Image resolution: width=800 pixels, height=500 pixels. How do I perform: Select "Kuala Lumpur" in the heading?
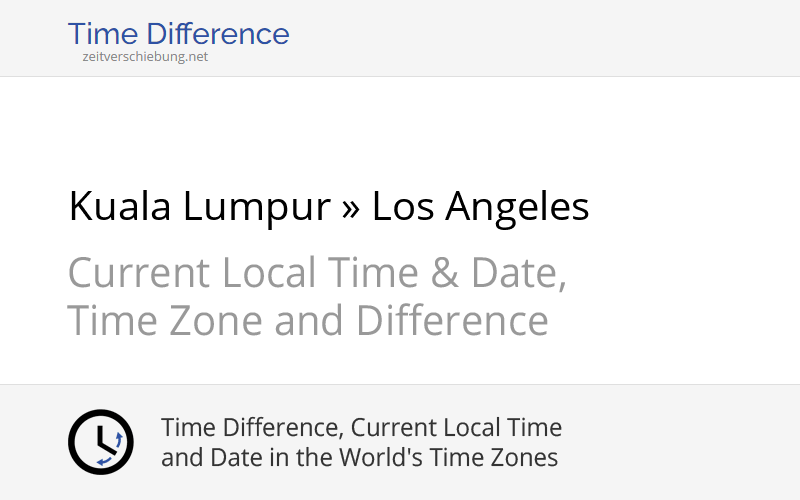tap(199, 207)
